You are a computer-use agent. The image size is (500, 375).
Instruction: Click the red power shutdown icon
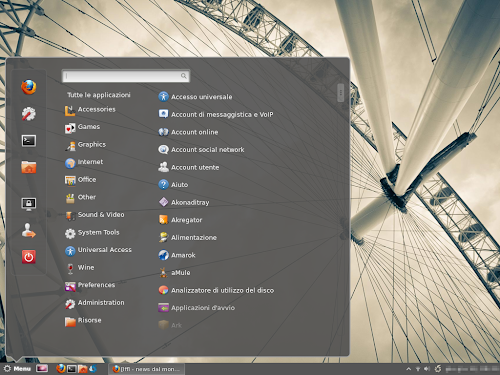click(29, 257)
